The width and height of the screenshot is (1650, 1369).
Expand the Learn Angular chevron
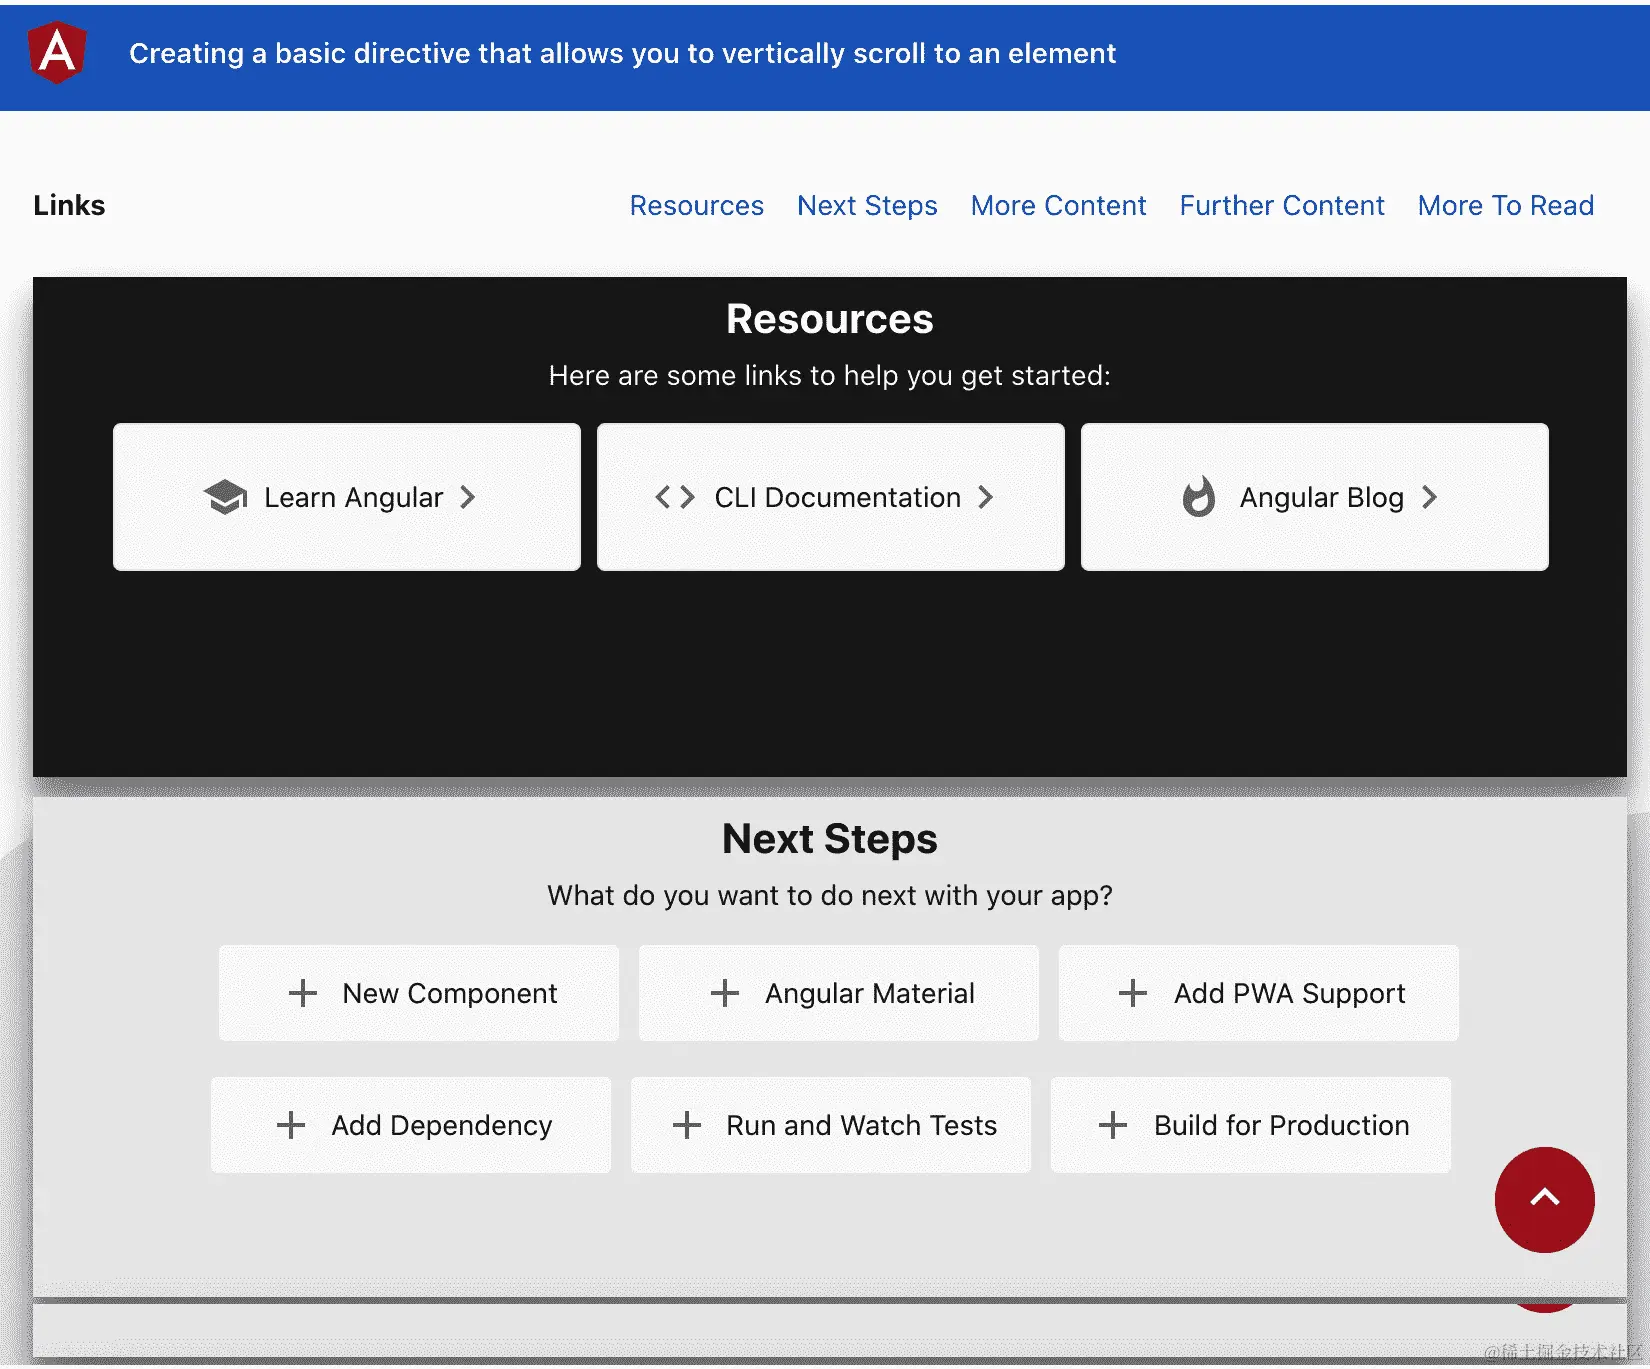click(x=468, y=497)
